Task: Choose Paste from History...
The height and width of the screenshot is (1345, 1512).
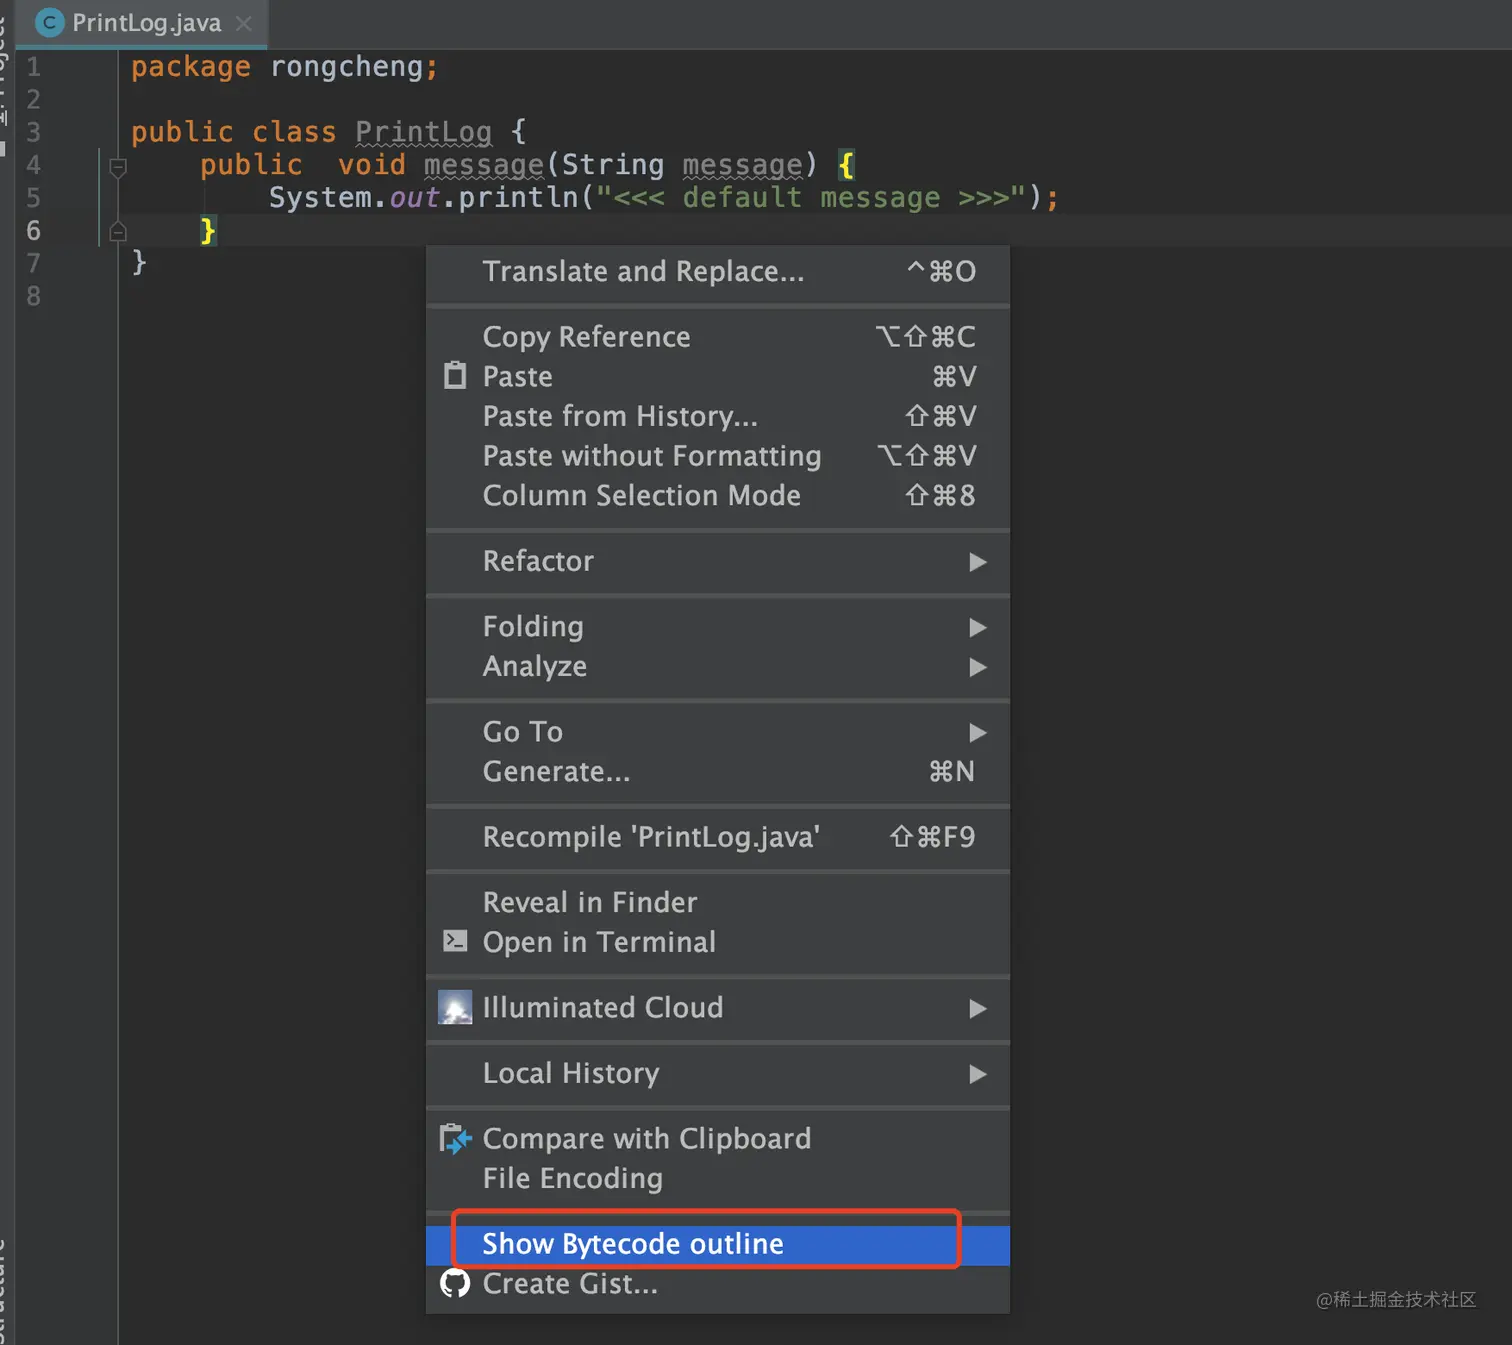Action: tap(718, 416)
